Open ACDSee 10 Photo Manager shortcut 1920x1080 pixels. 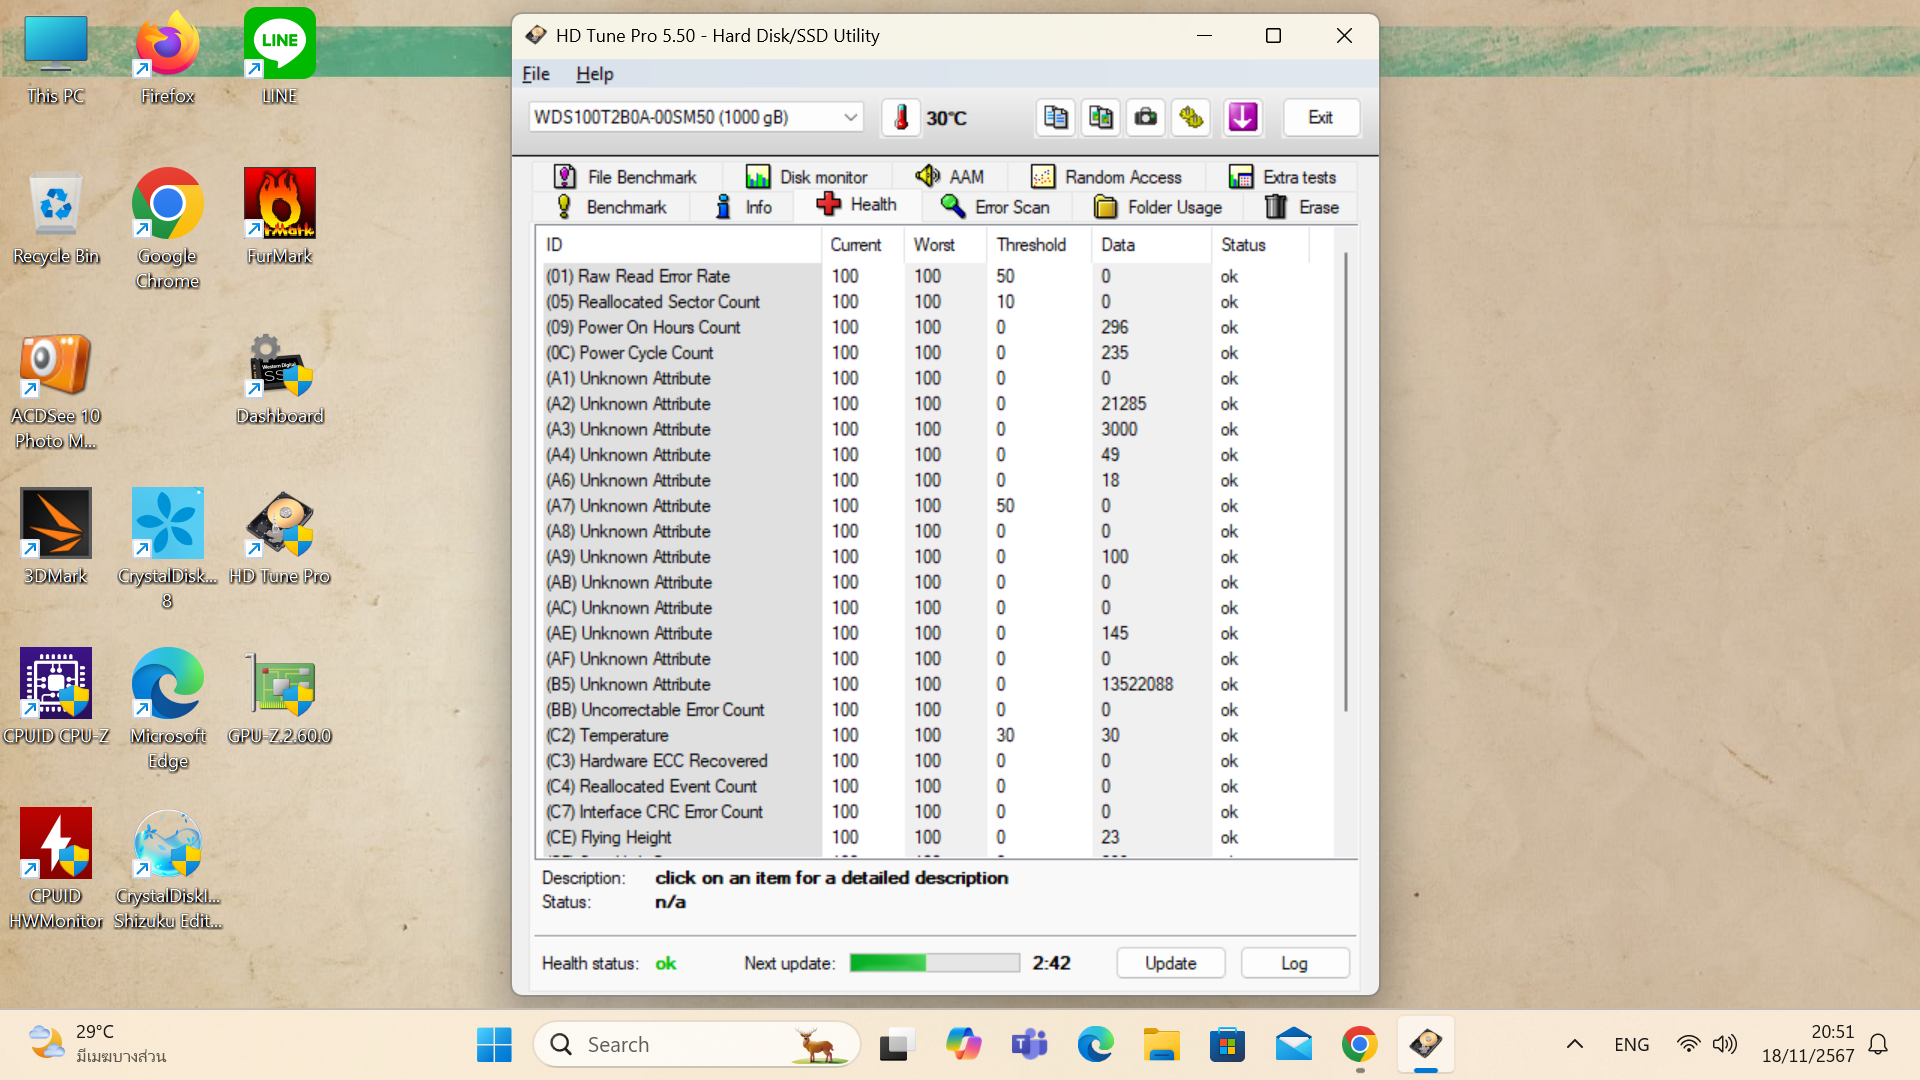pyautogui.click(x=56, y=390)
